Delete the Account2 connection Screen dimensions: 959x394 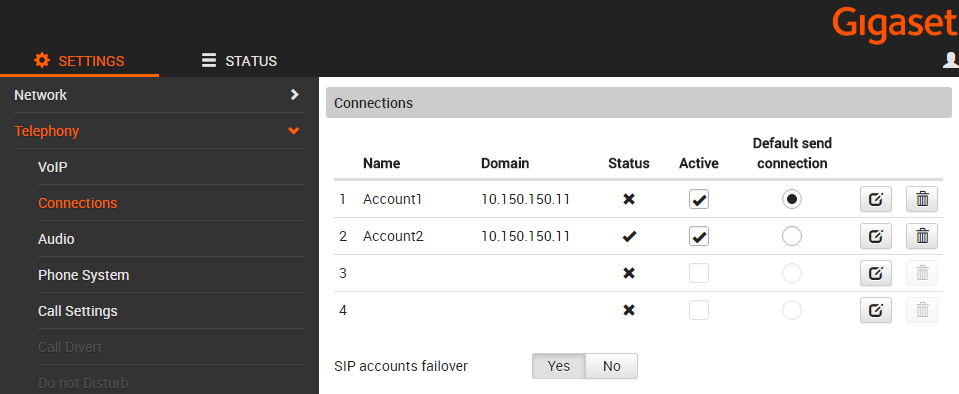point(922,236)
